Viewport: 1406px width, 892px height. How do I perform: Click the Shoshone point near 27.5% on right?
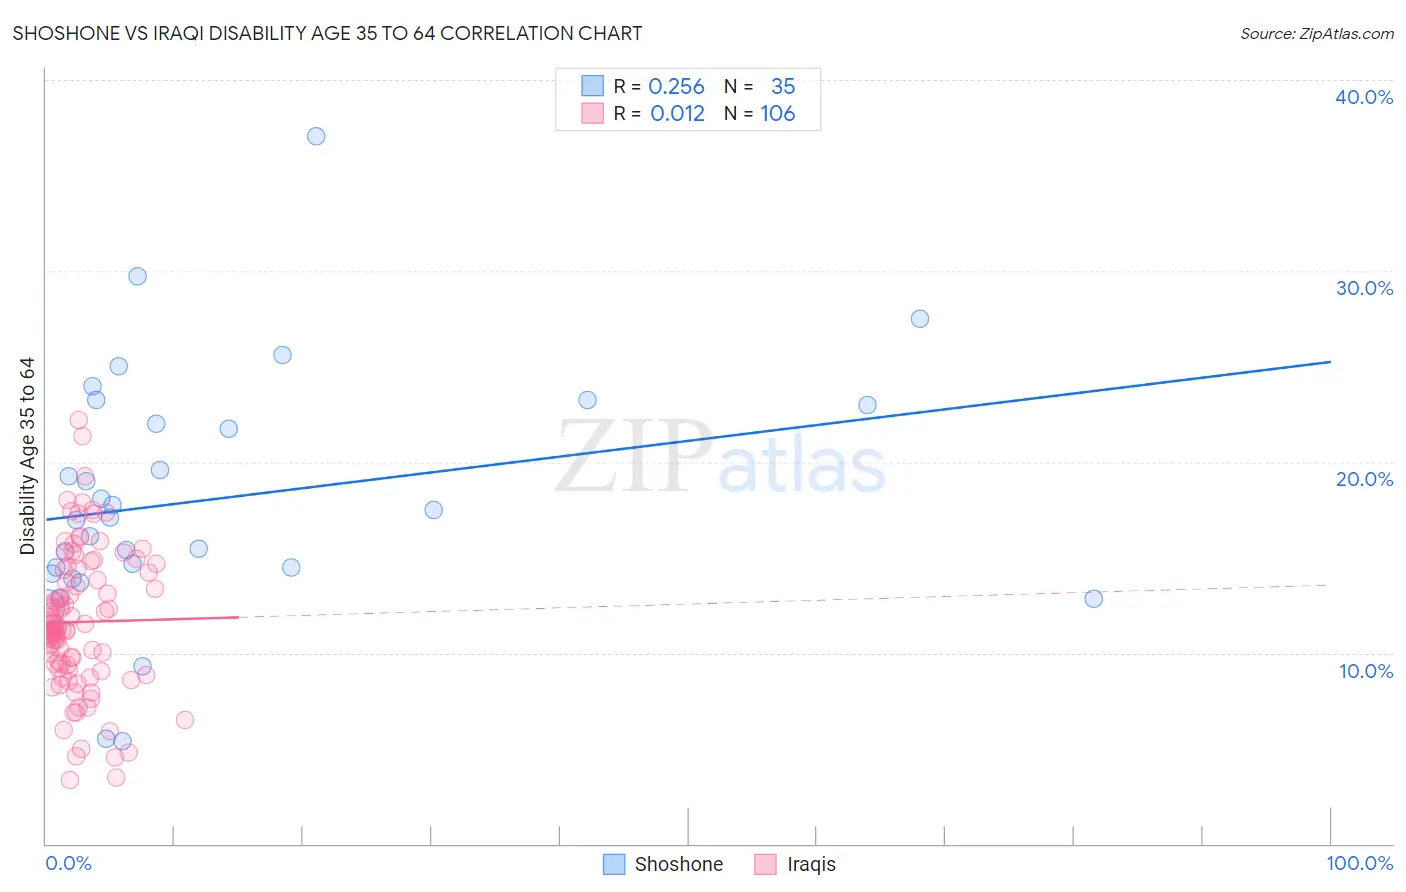(920, 319)
